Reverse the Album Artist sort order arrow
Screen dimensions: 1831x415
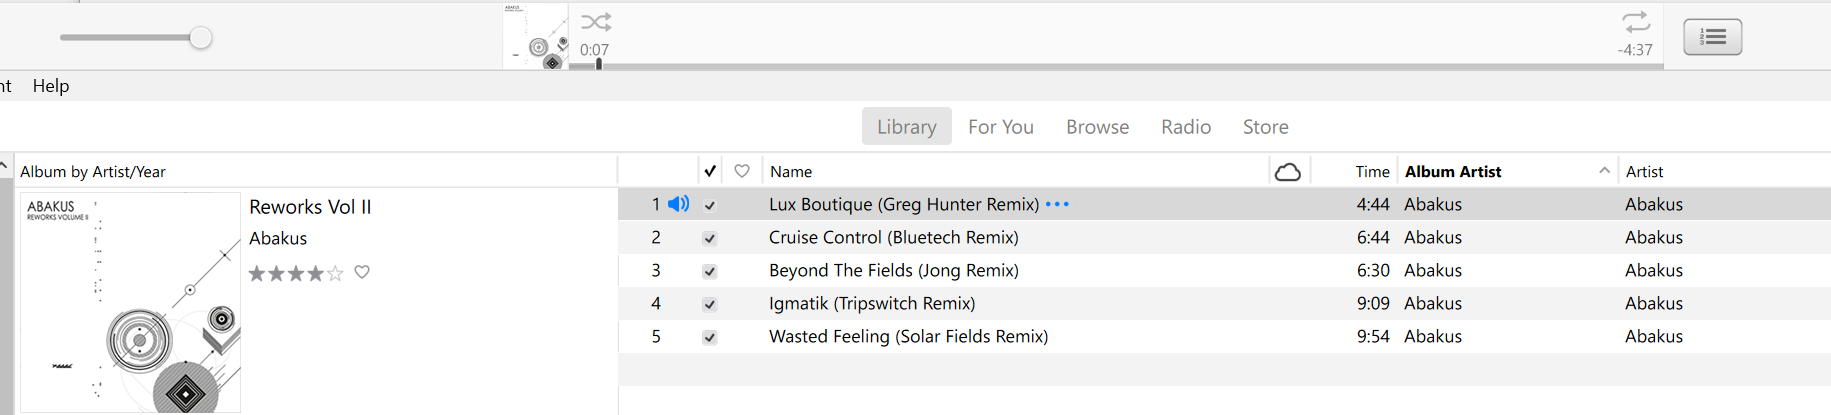click(x=1604, y=171)
